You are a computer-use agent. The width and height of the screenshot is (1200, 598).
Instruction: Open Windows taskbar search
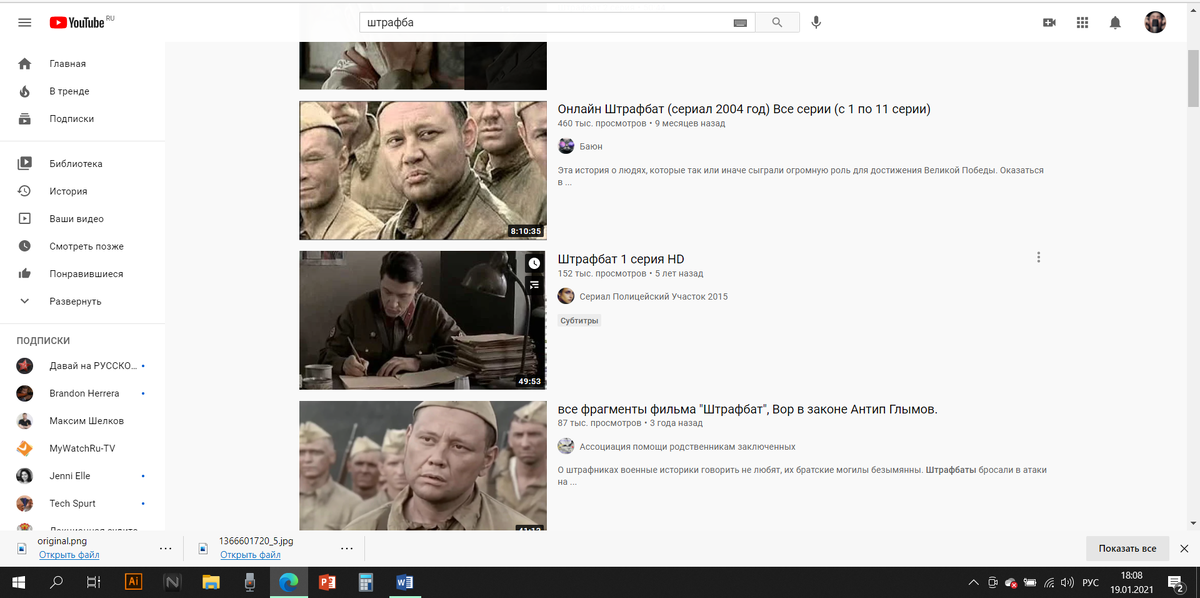tap(57, 581)
